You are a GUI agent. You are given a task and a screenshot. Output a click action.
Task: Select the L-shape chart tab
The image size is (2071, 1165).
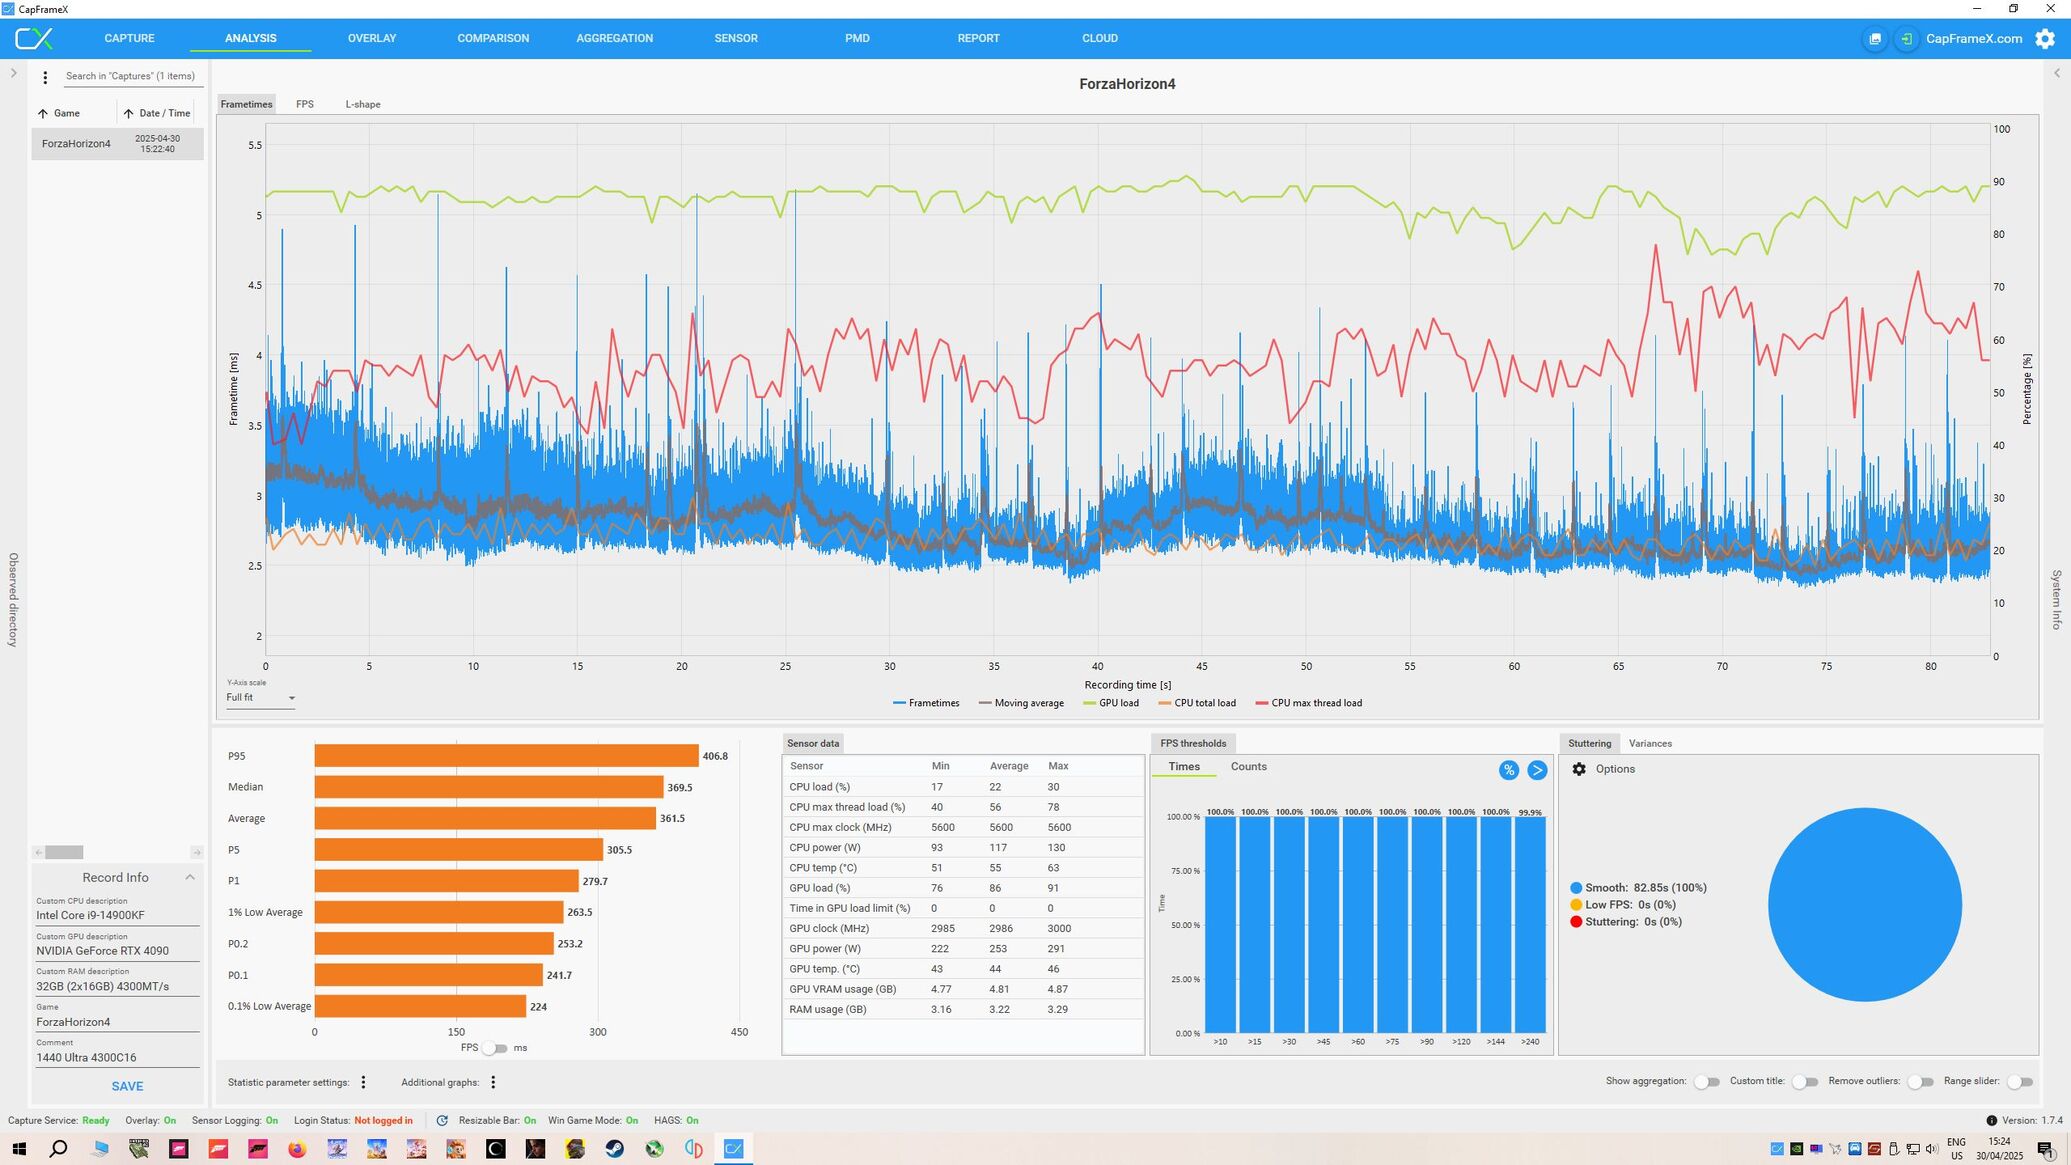click(x=363, y=104)
